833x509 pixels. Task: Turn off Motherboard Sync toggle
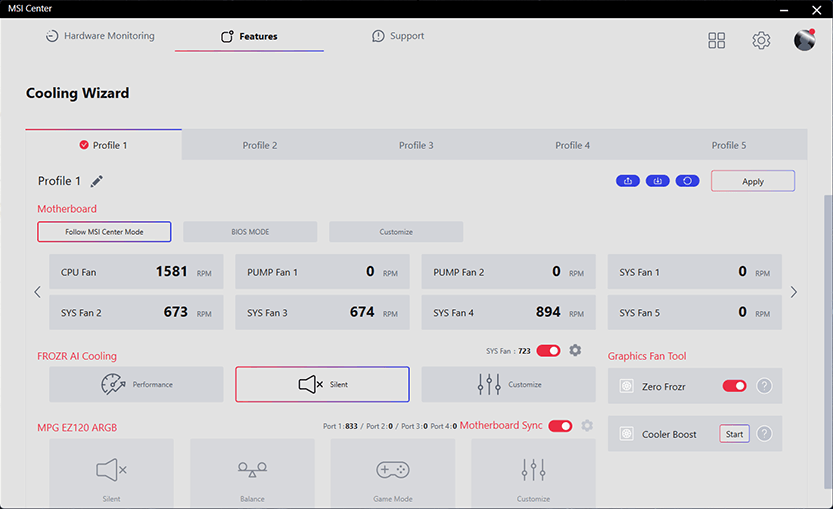coord(560,426)
